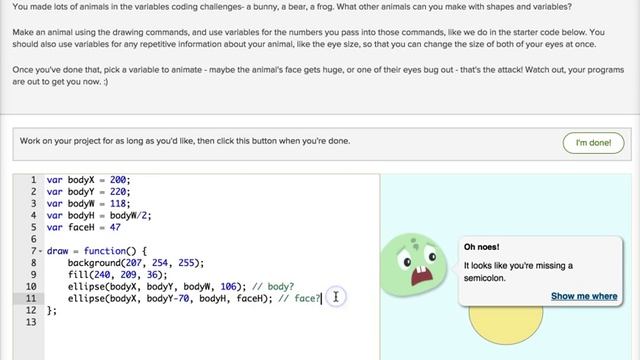Viewport: 640px width, 360px height.
Task: Click the word function on line 7
Action: click(x=104, y=251)
